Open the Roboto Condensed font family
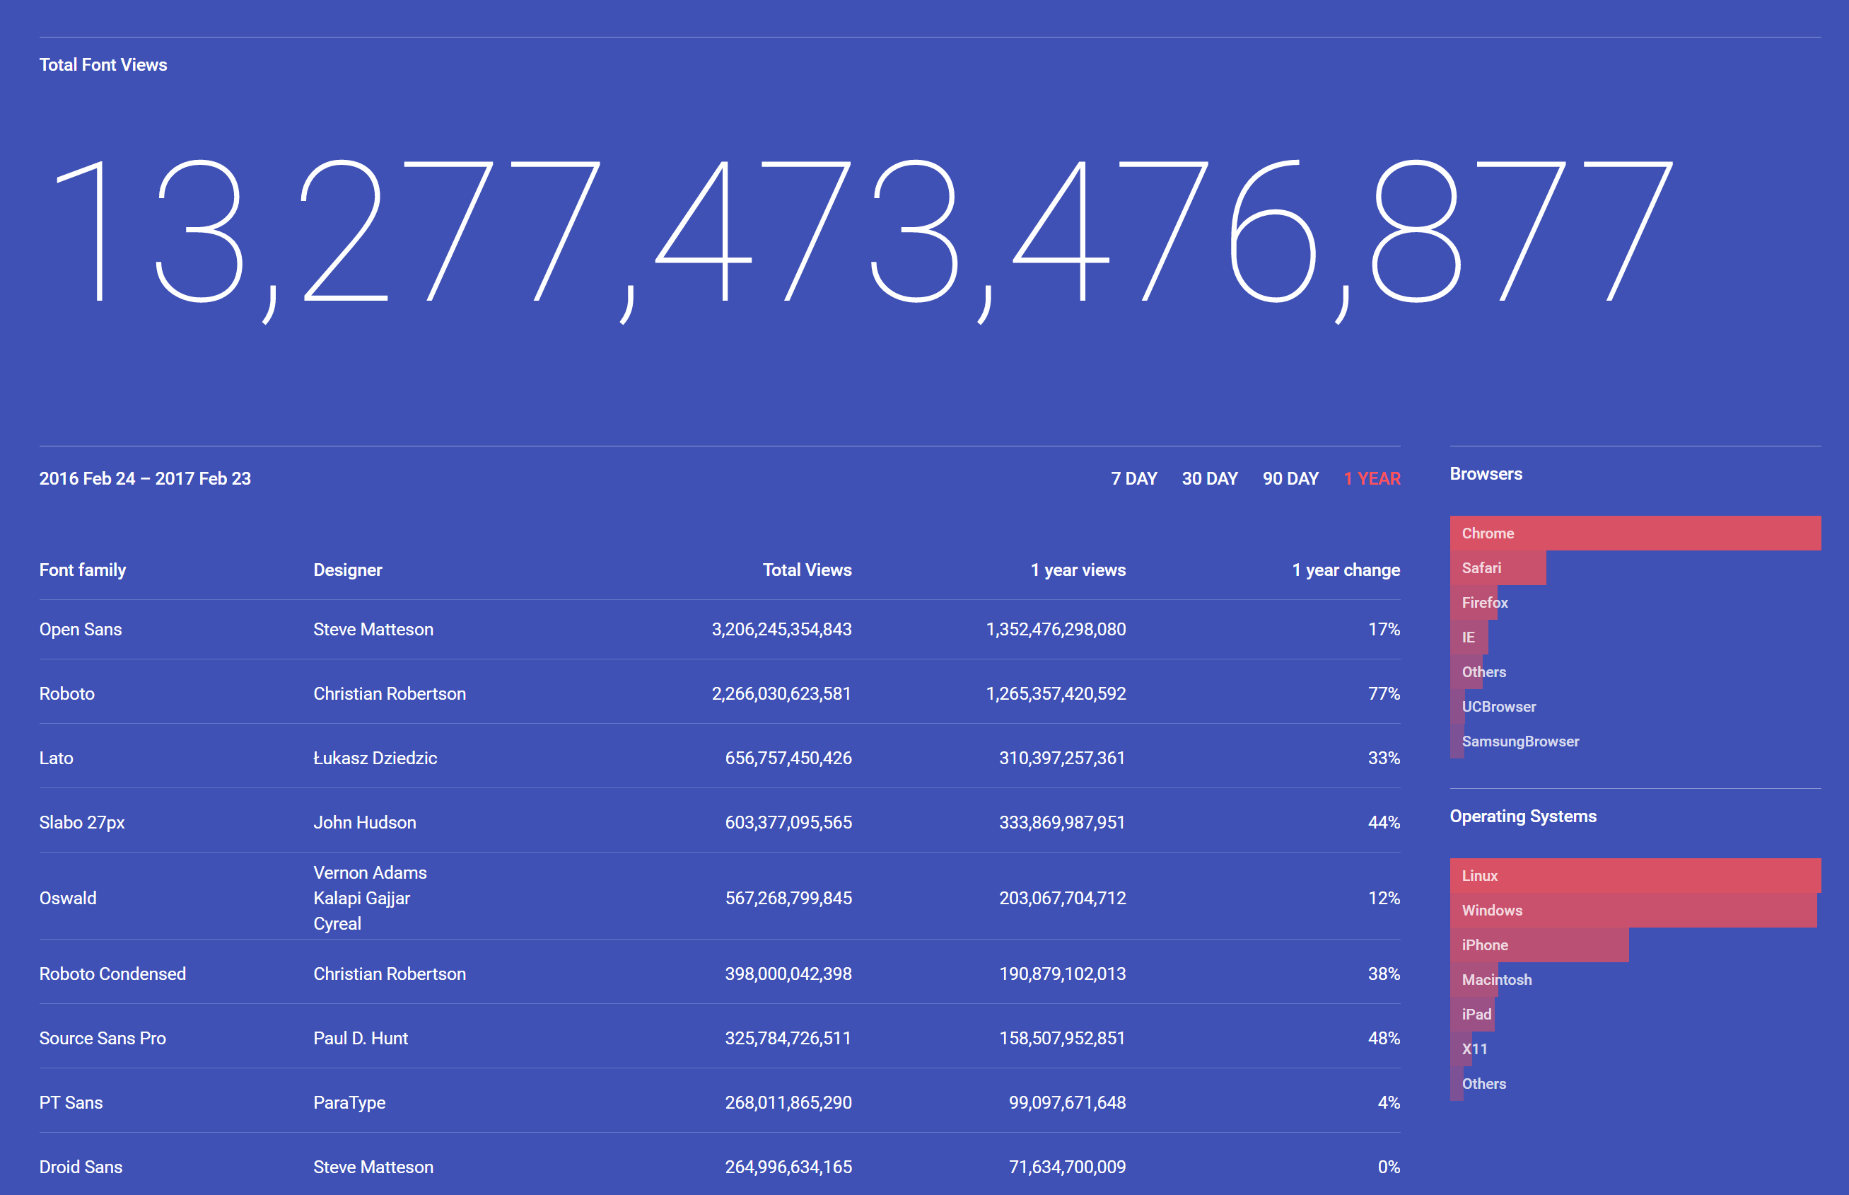Viewport: 1849px width, 1195px height. tap(113, 974)
